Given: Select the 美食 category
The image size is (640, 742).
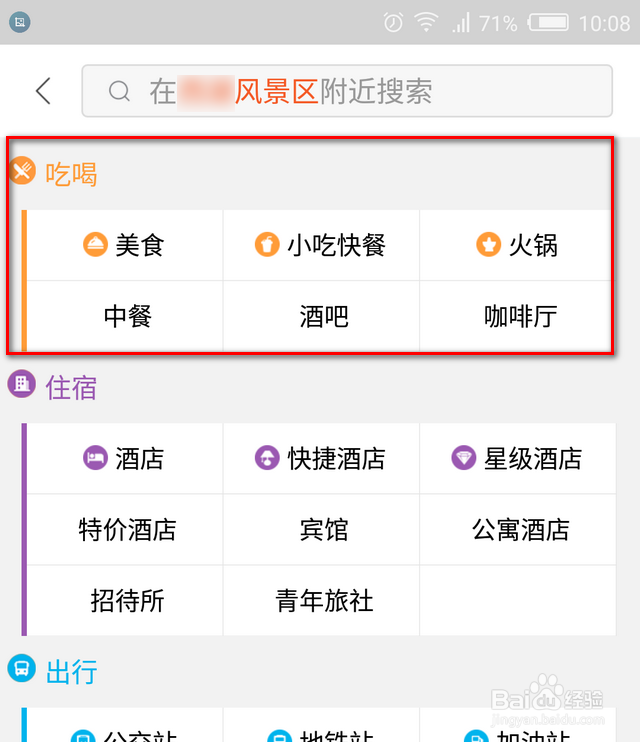Looking at the screenshot, I should pyautogui.click(x=125, y=245).
